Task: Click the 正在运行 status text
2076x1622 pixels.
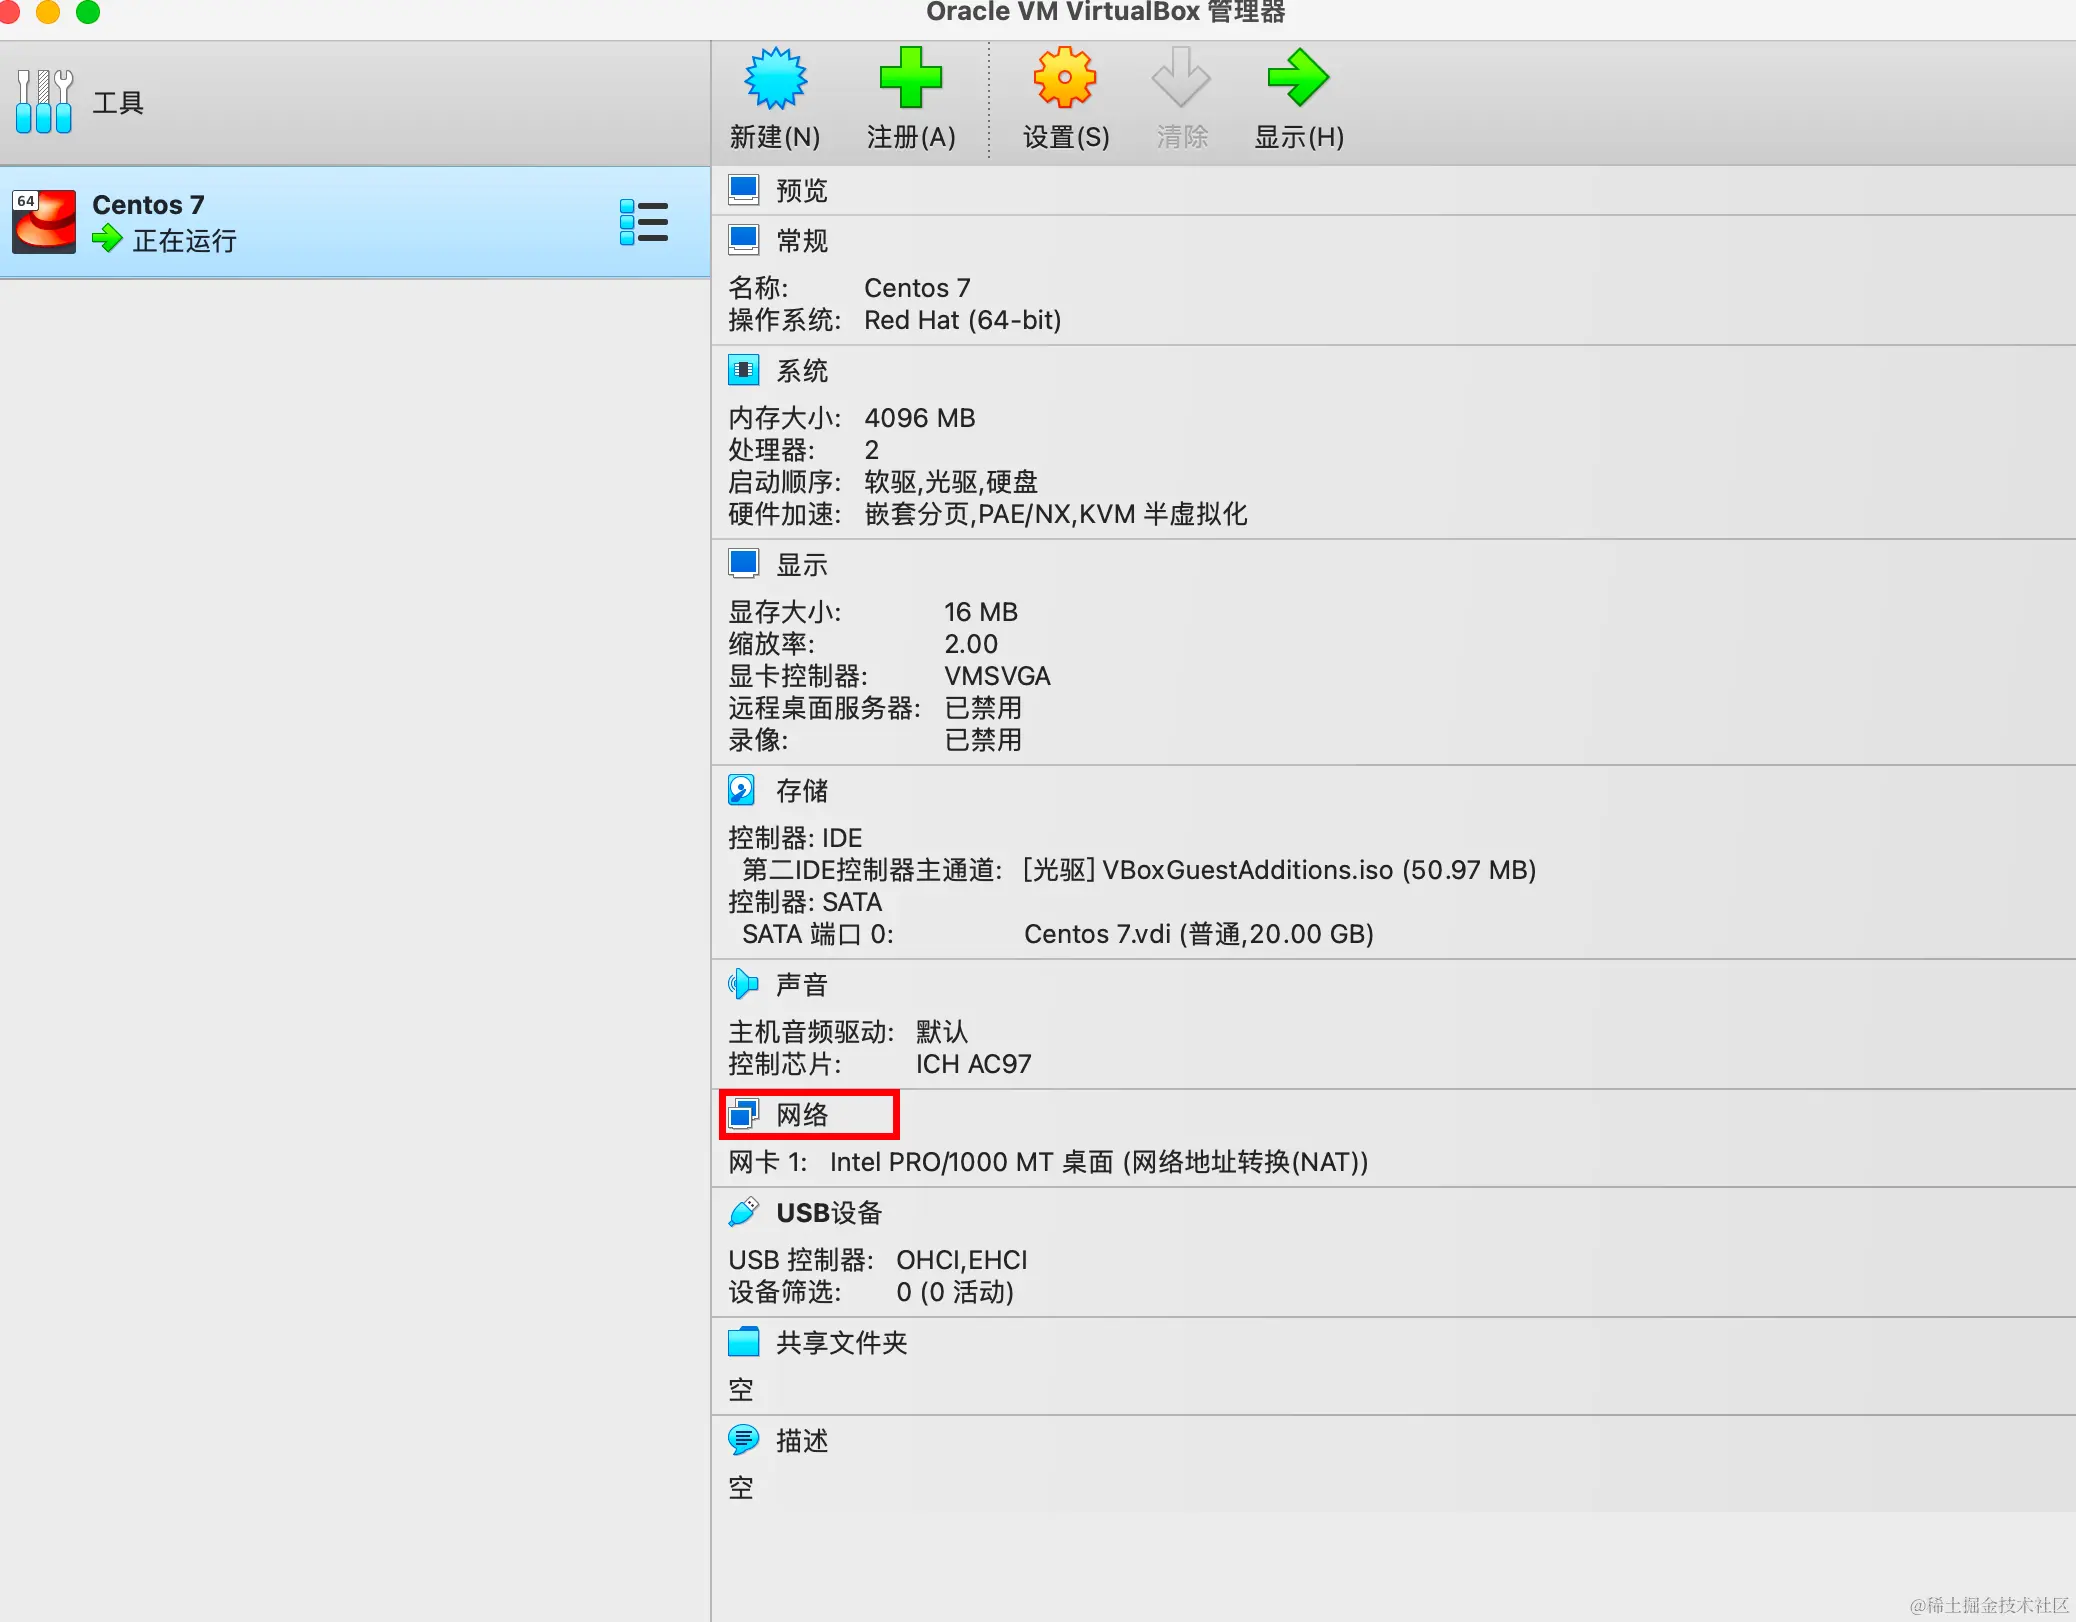Action: pos(185,241)
